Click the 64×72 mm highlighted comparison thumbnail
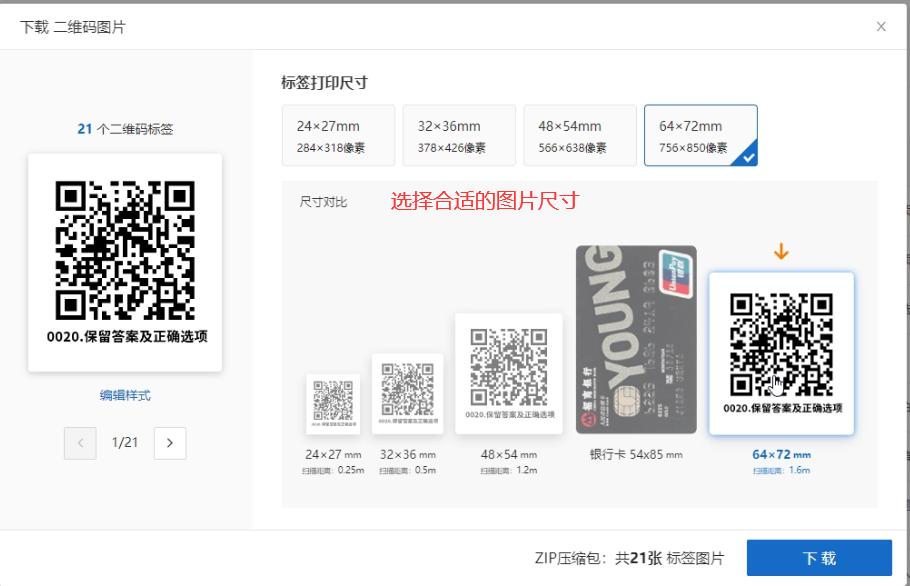910x586 pixels. pos(781,353)
